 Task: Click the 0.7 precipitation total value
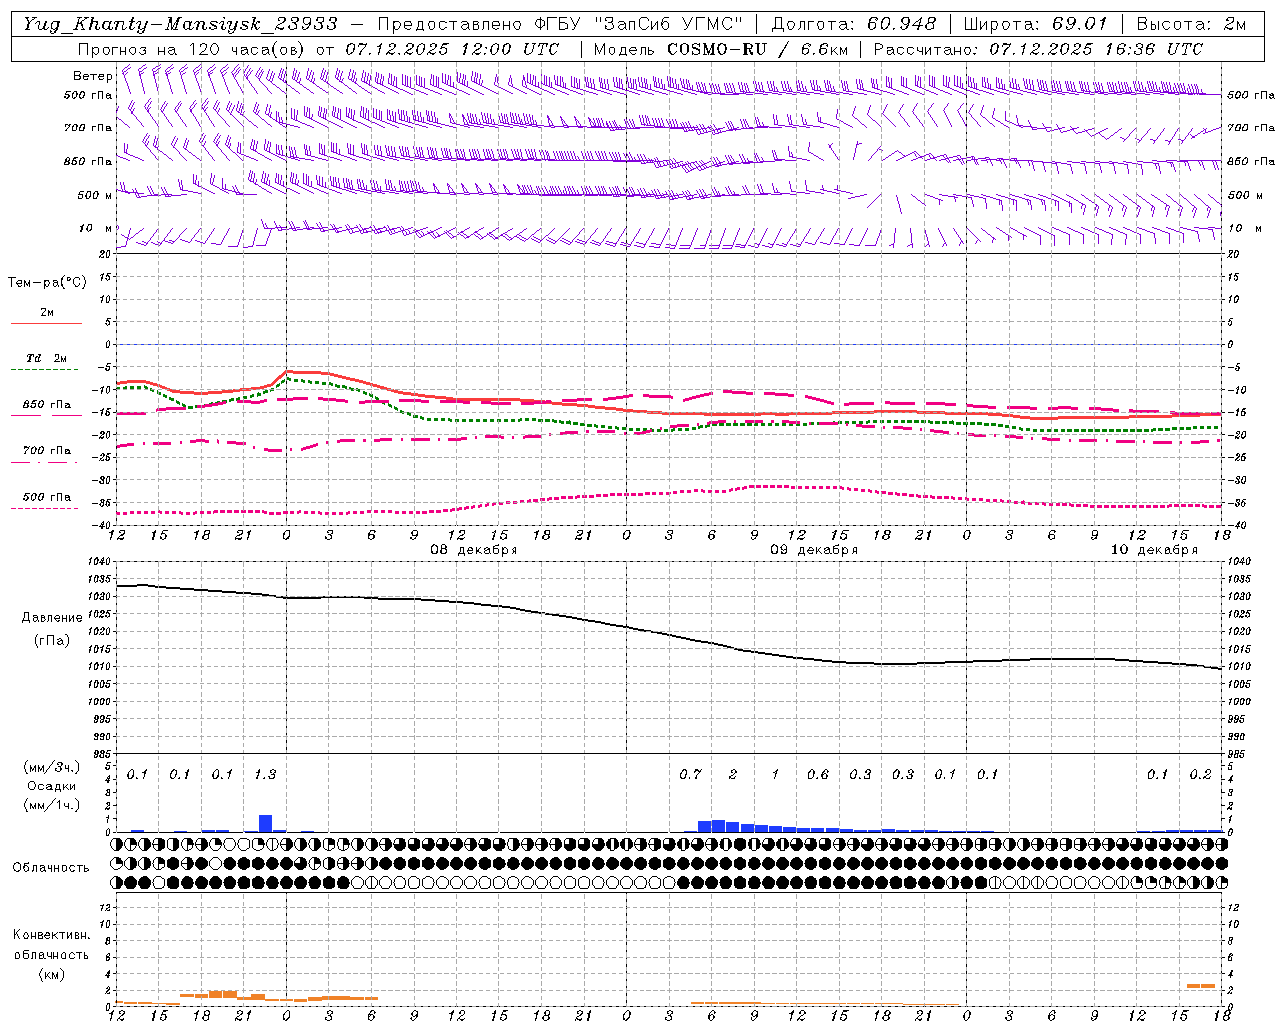690,774
